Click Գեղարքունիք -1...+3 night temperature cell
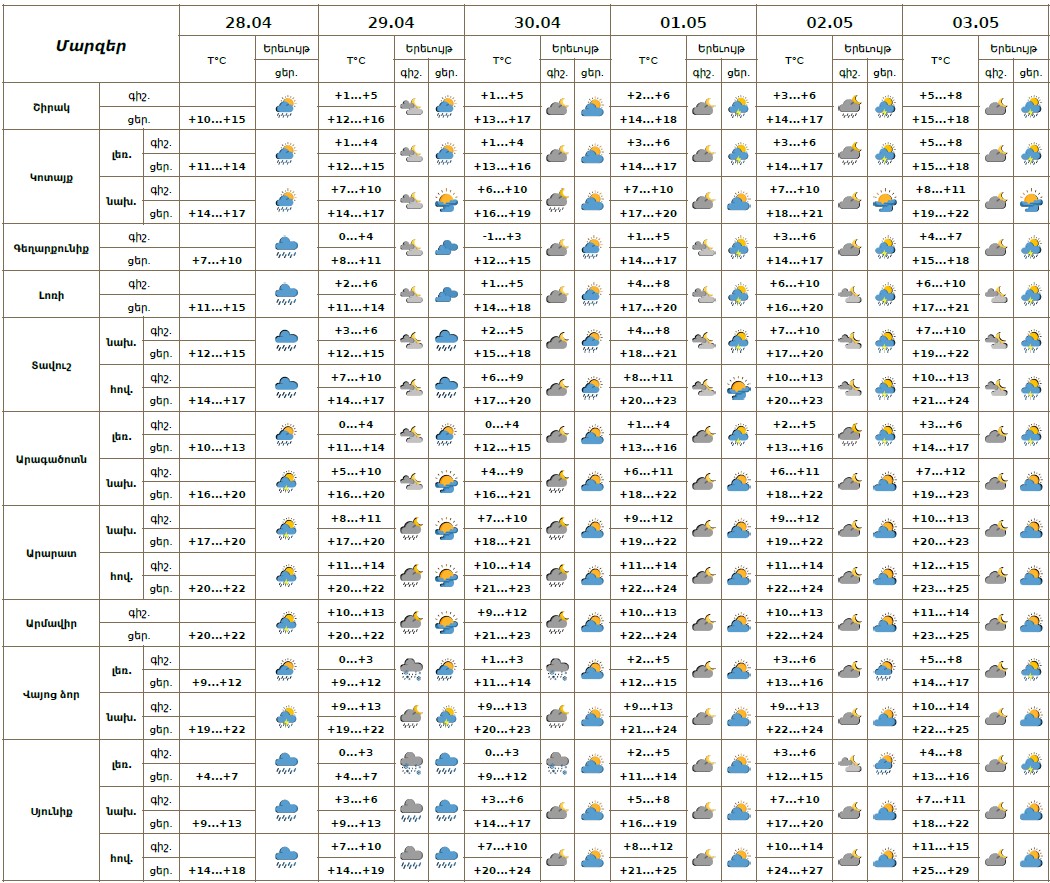The width and height of the screenshot is (1050, 883). coord(502,236)
